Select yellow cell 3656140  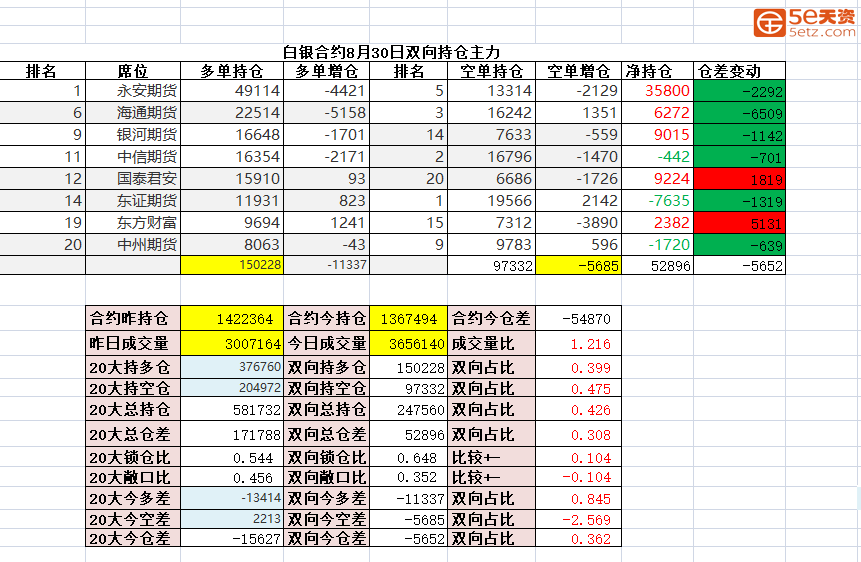[409, 343]
